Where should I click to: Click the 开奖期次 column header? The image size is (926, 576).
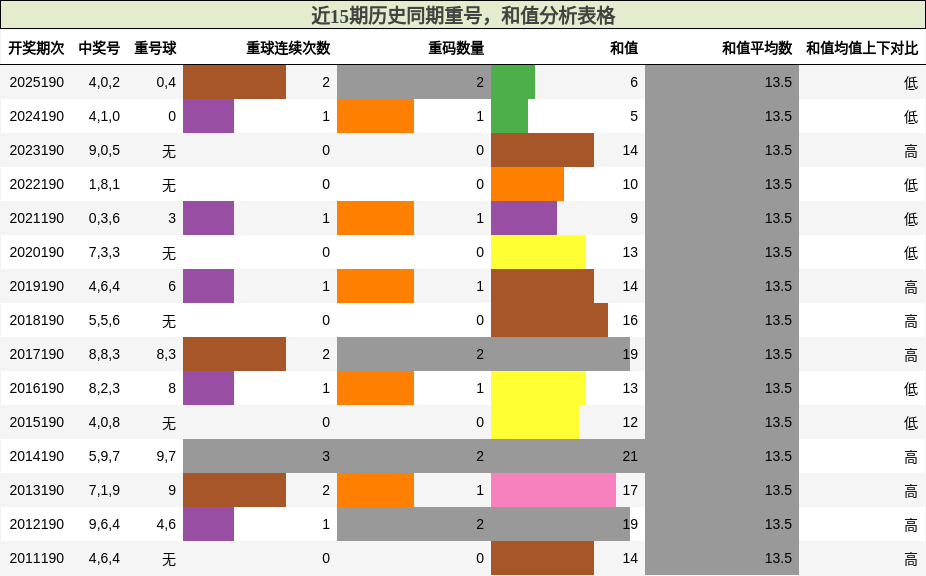[37, 48]
